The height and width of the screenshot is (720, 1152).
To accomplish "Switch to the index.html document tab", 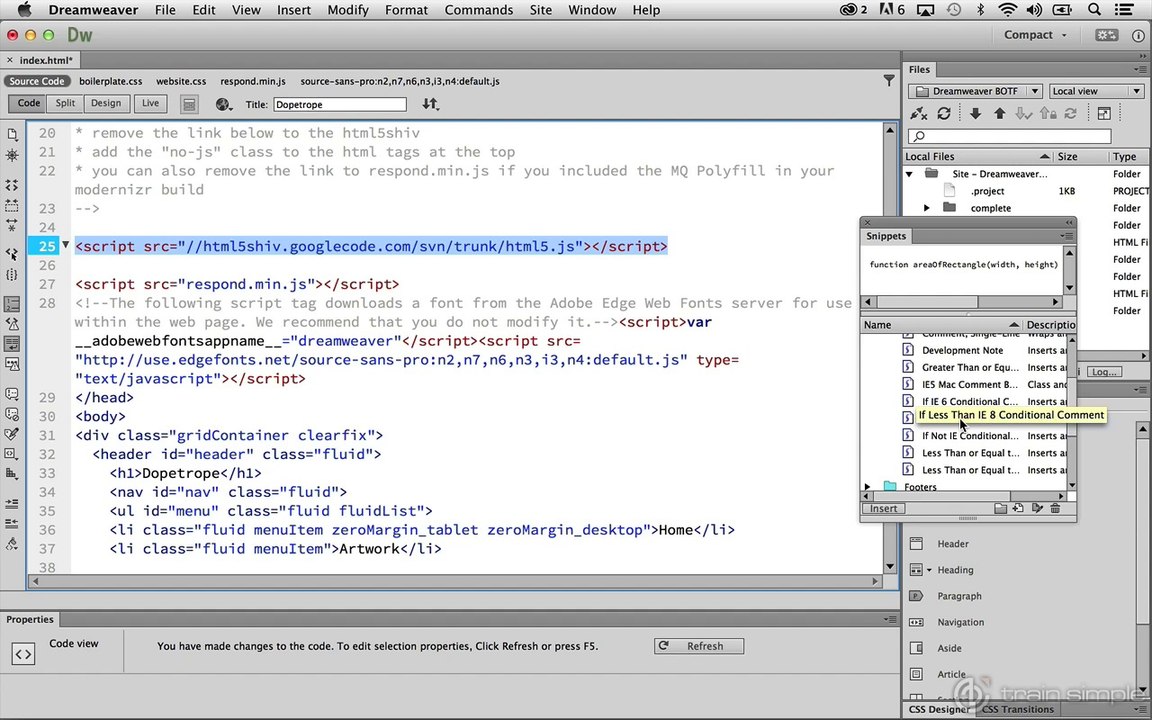I will click(x=46, y=60).
